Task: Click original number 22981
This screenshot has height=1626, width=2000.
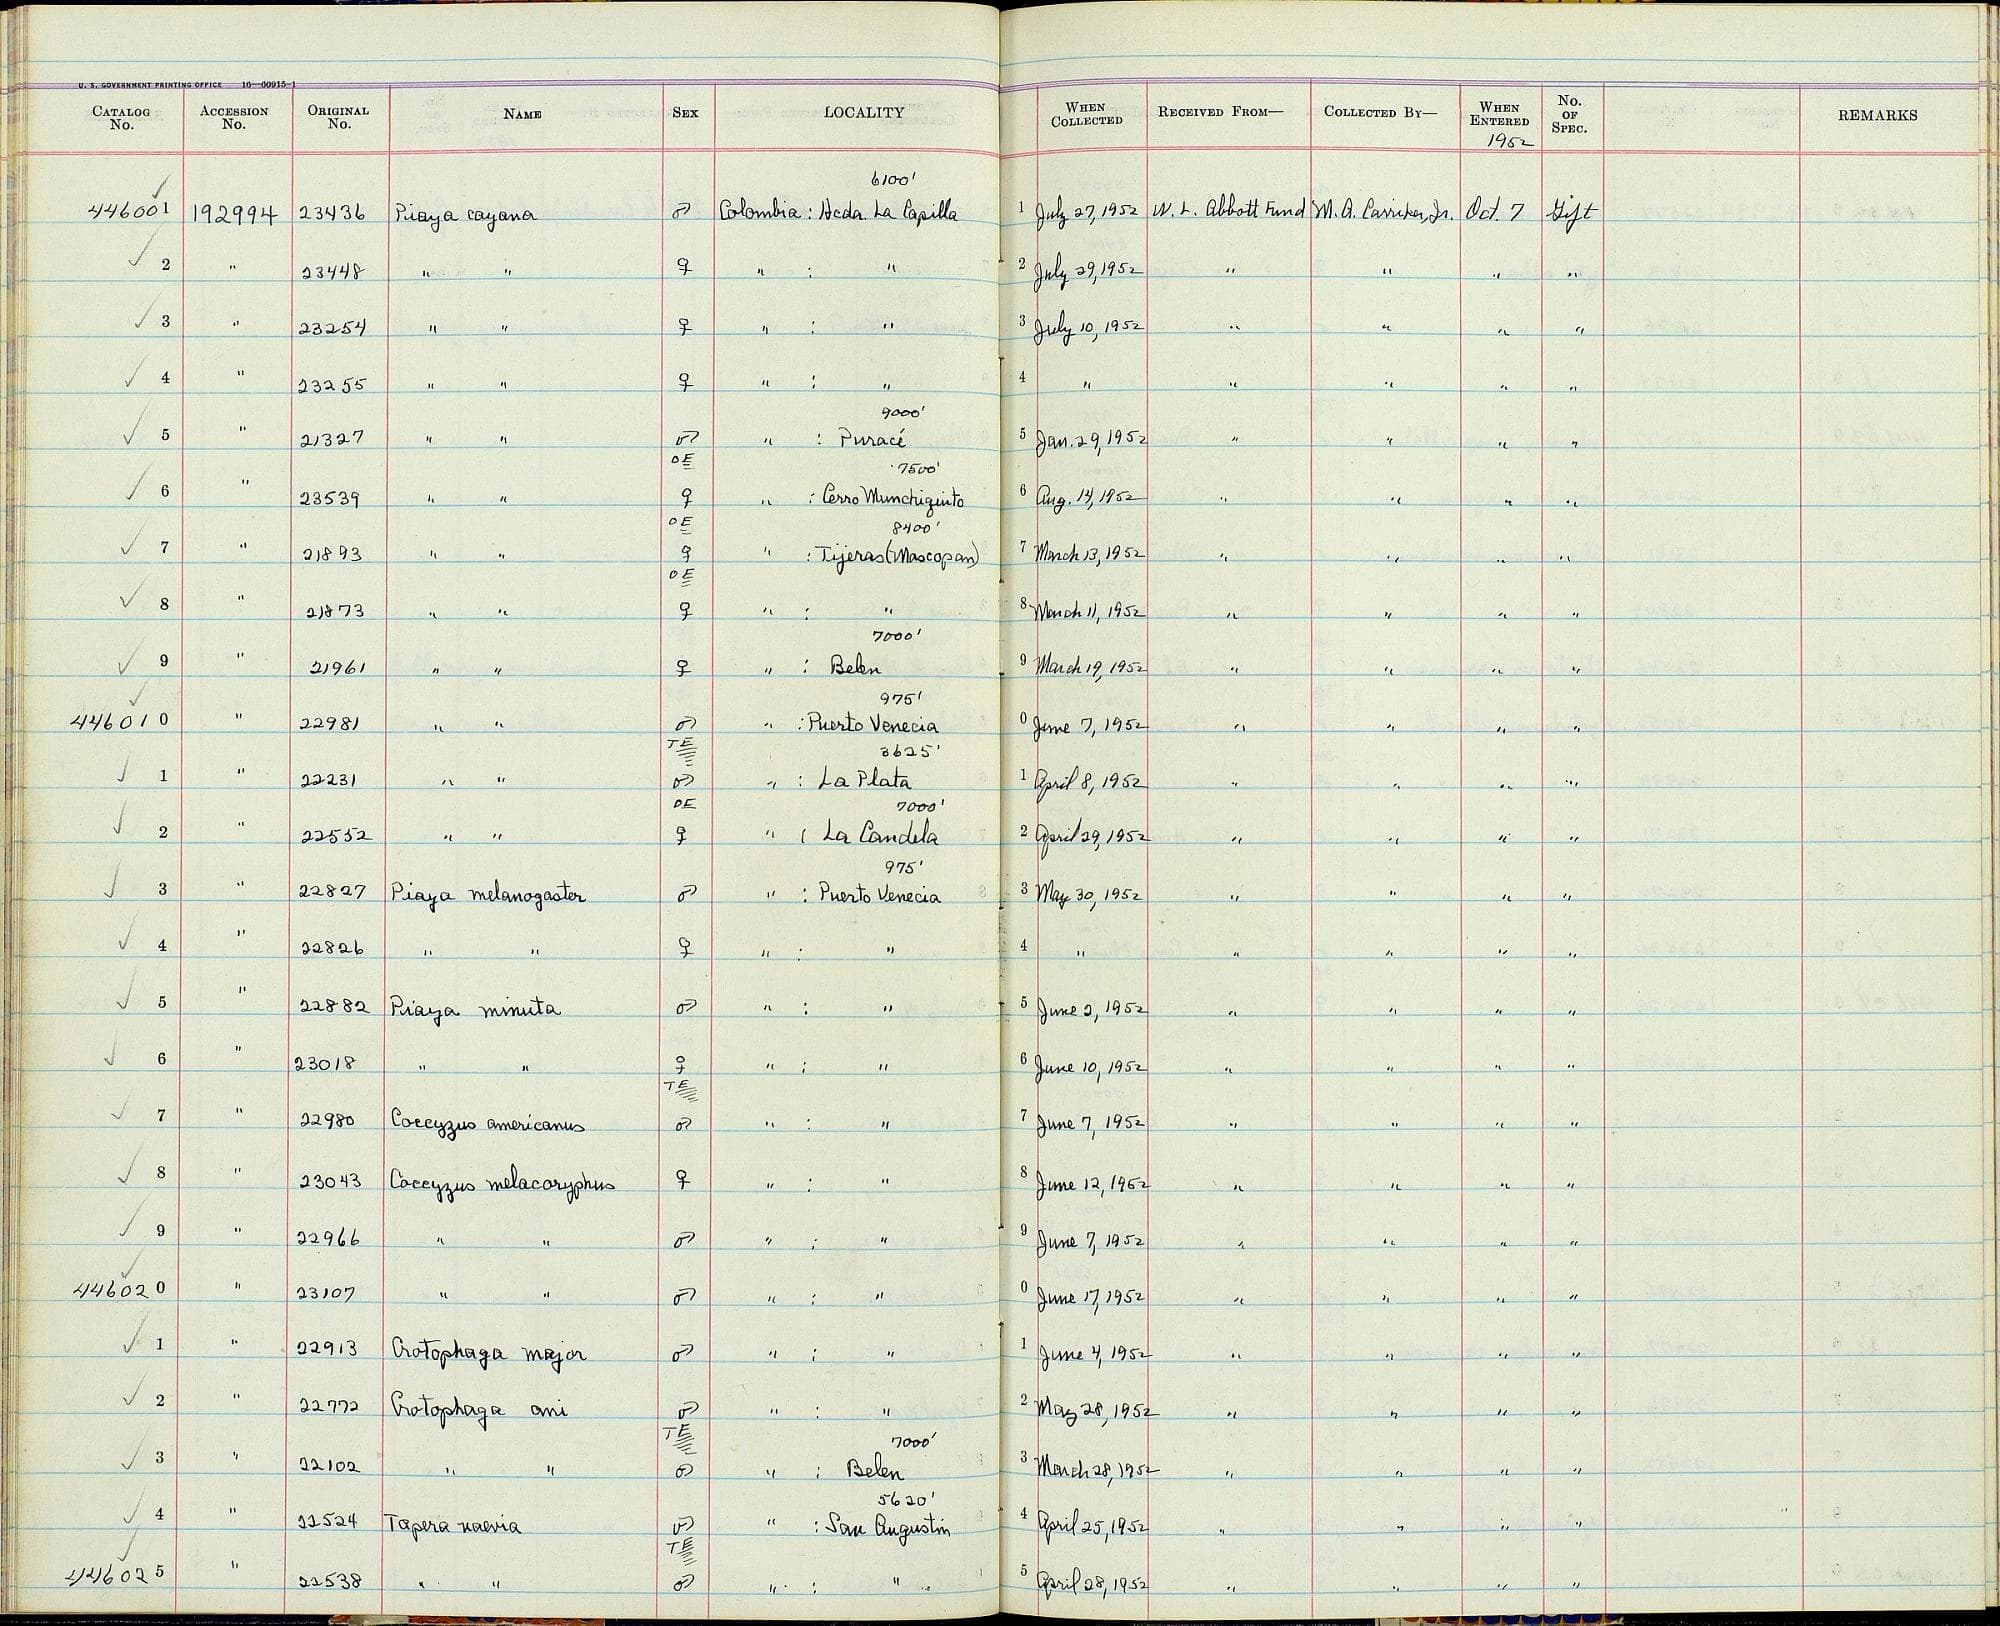Action: pyautogui.click(x=331, y=725)
